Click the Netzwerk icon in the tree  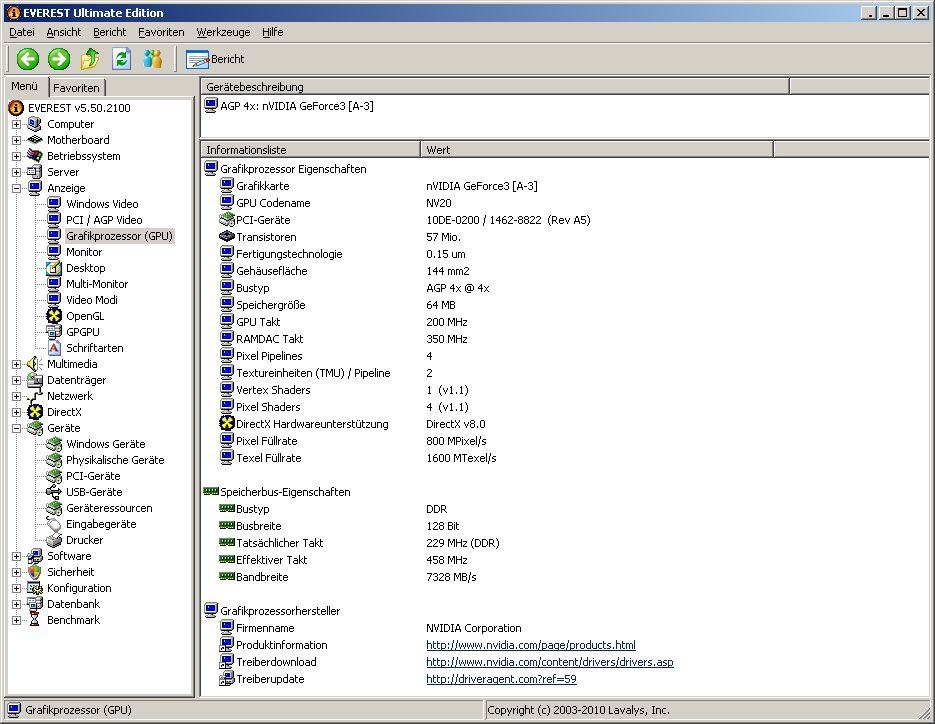[35, 396]
